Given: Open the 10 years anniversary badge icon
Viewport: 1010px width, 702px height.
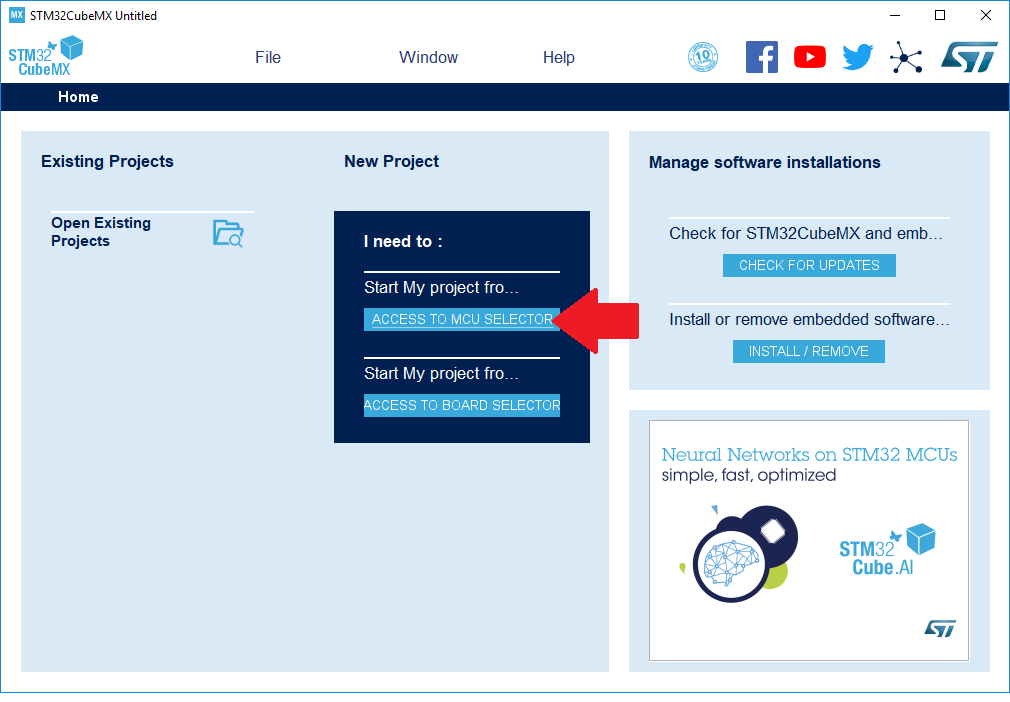Looking at the screenshot, I should pos(703,57).
